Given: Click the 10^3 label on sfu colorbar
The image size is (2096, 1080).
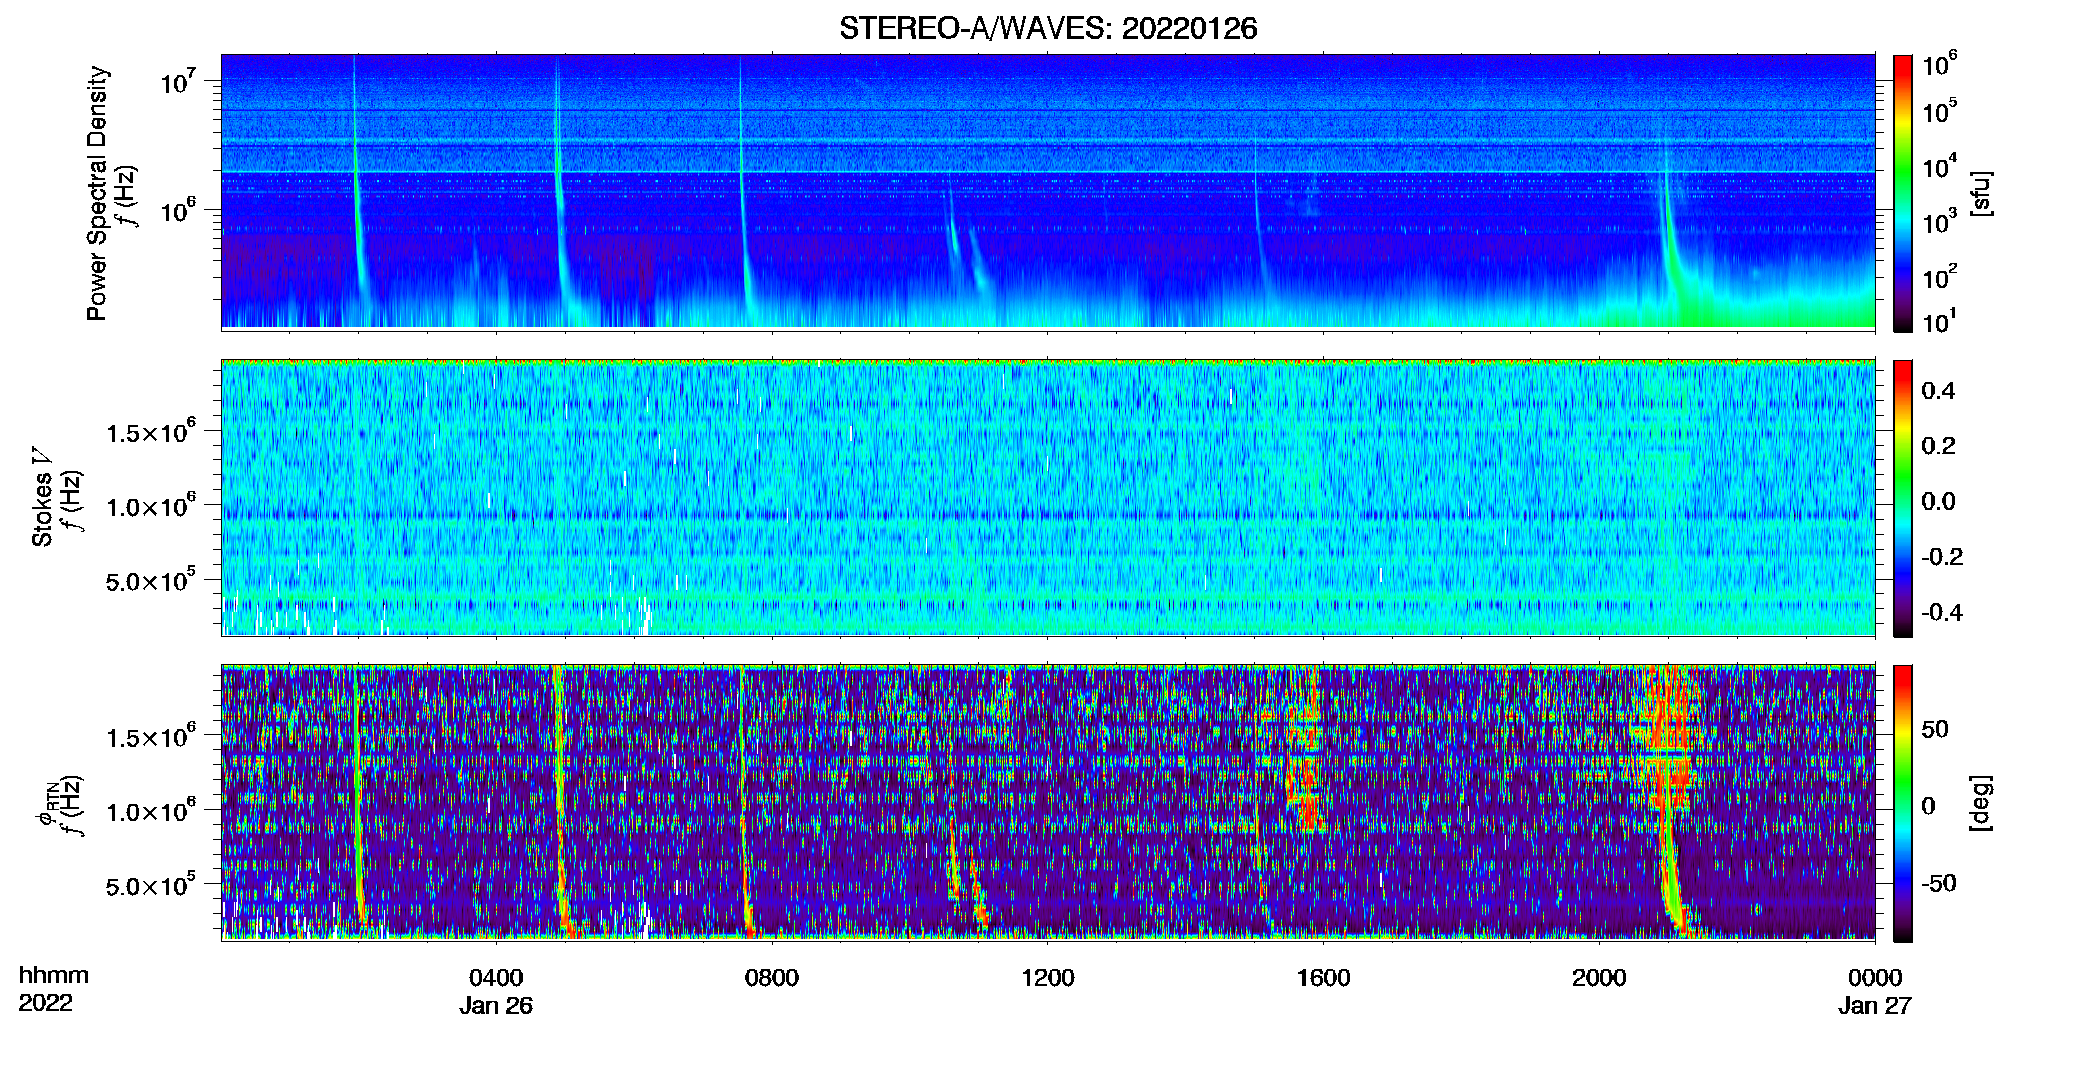Looking at the screenshot, I should coord(1939,222).
